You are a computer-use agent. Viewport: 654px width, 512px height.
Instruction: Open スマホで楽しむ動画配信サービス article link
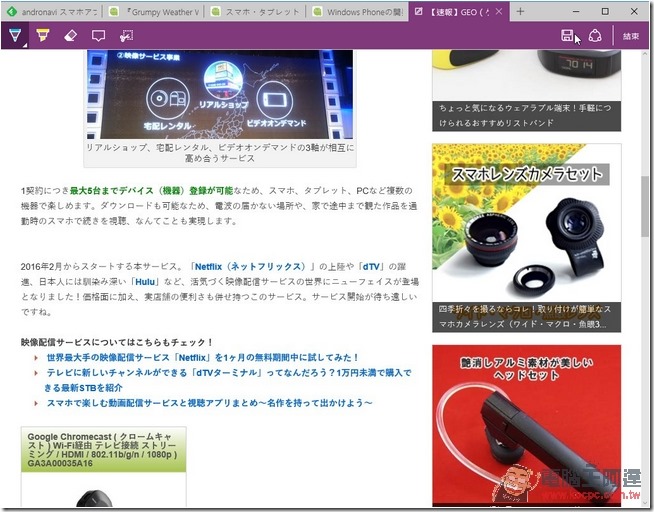click(209, 403)
